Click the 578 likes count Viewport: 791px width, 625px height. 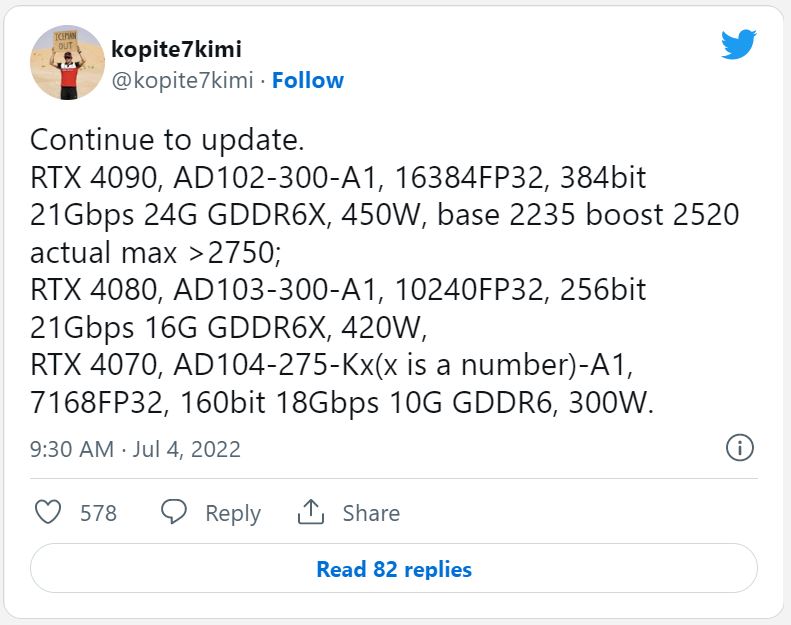pyautogui.click(x=98, y=513)
